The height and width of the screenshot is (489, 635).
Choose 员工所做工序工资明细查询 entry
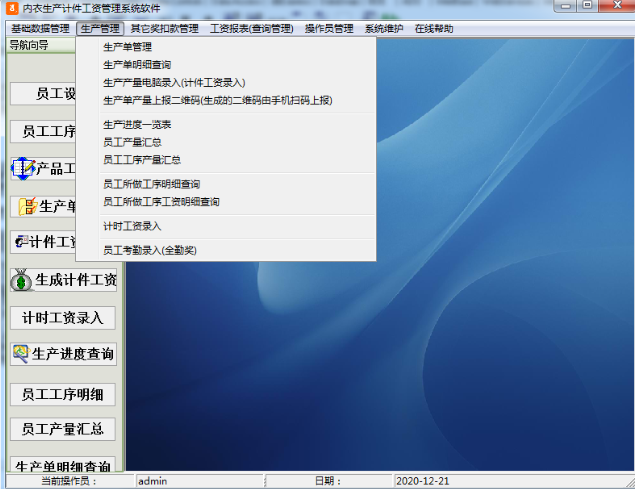point(226,202)
